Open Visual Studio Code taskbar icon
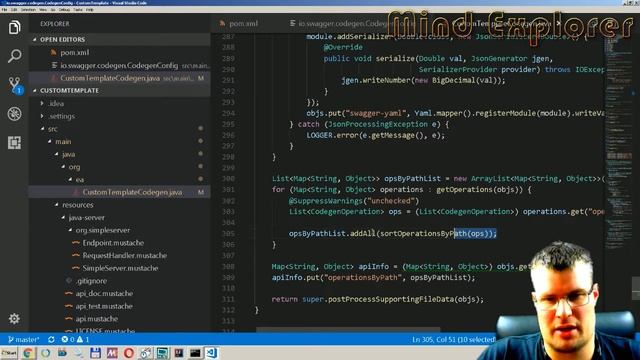 pyautogui.click(x=211, y=353)
